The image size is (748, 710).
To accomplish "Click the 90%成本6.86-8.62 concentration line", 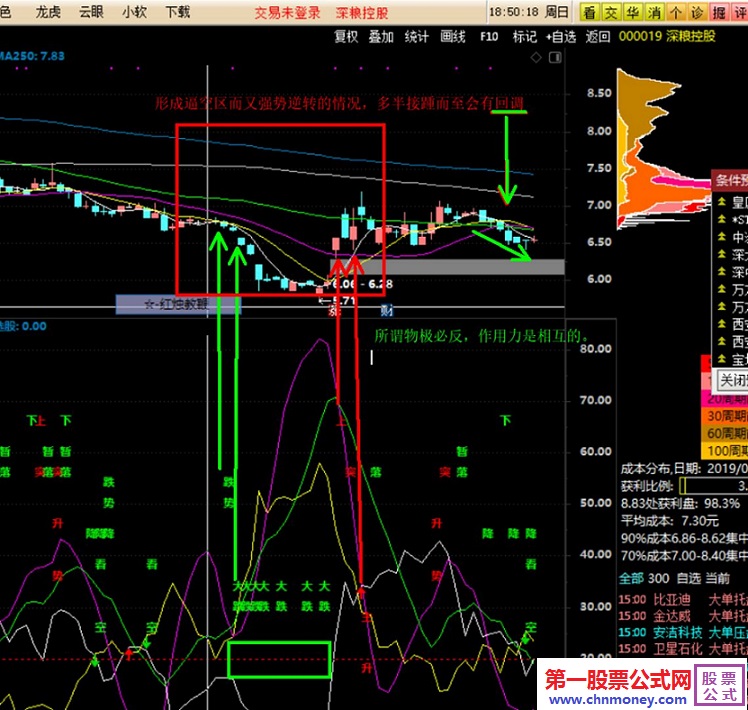I will tap(684, 538).
